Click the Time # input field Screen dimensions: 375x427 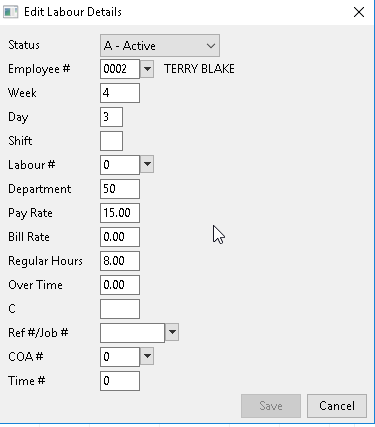(120, 381)
